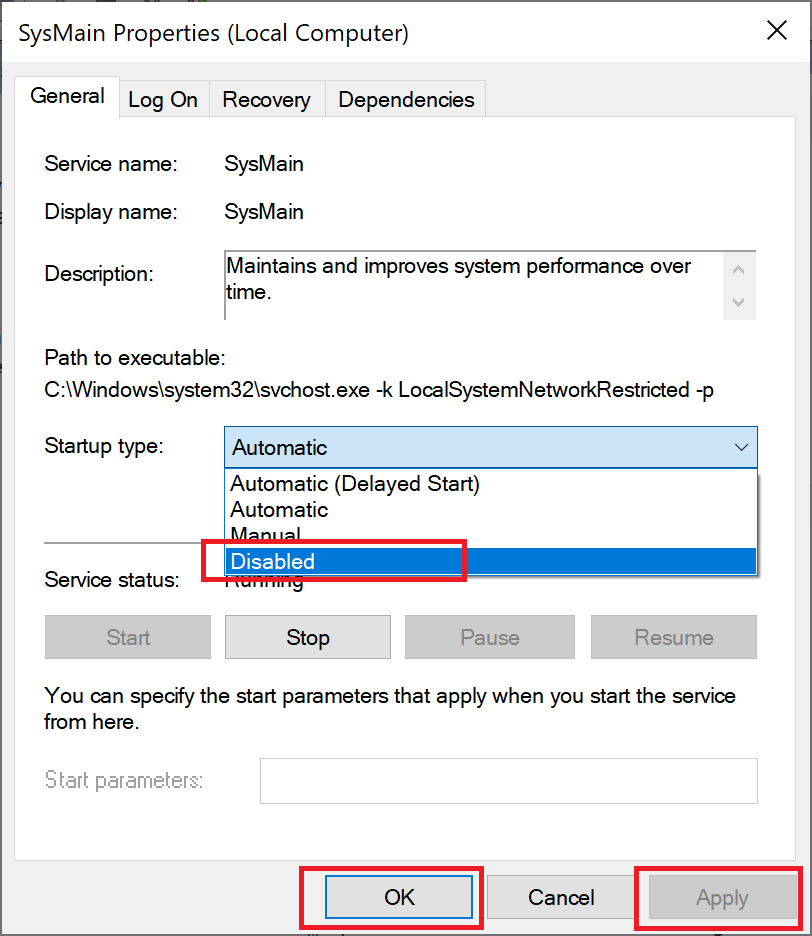Screen dimensions: 812x936
Task: Click the description scroll-down arrow
Action: pos(739,303)
